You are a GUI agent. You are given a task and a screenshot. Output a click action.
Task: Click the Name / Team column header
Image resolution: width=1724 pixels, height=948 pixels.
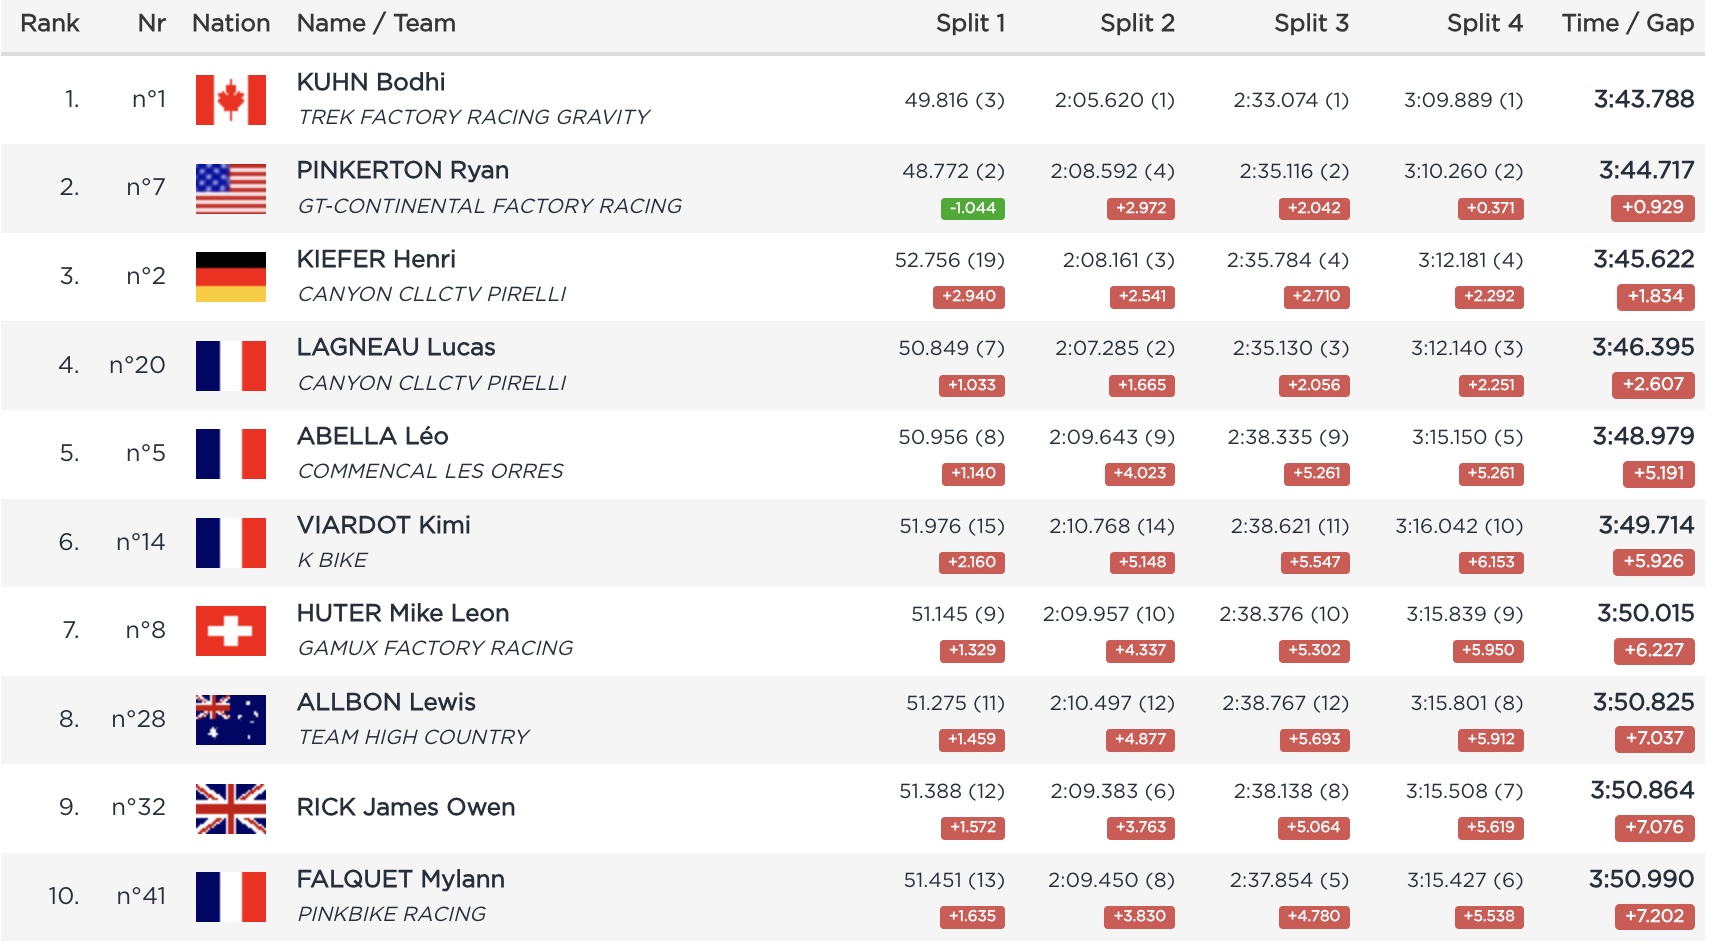(376, 23)
